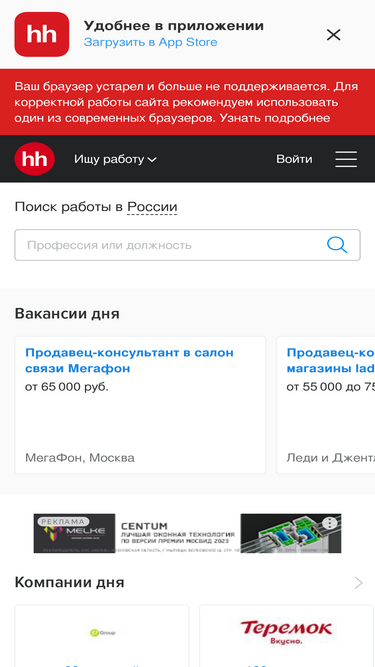Click the outdated browser warning banner
The width and height of the screenshot is (375, 667).
pyautogui.click(x=188, y=102)
